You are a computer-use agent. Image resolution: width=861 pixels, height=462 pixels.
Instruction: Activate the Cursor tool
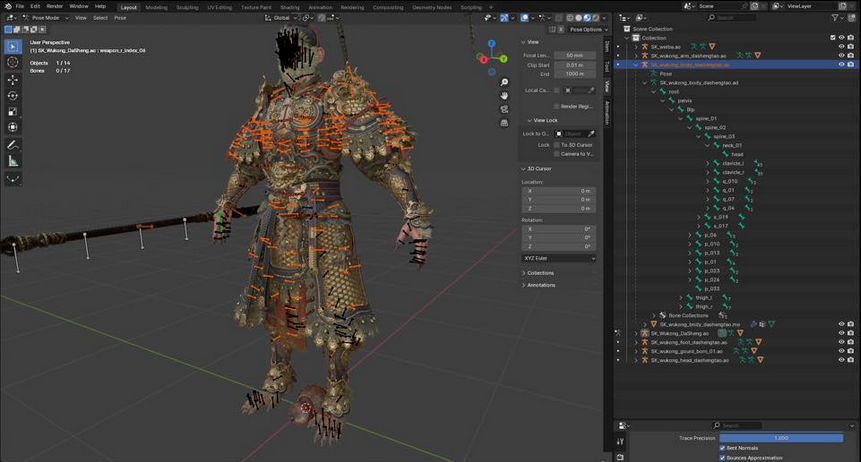point(13,62)
